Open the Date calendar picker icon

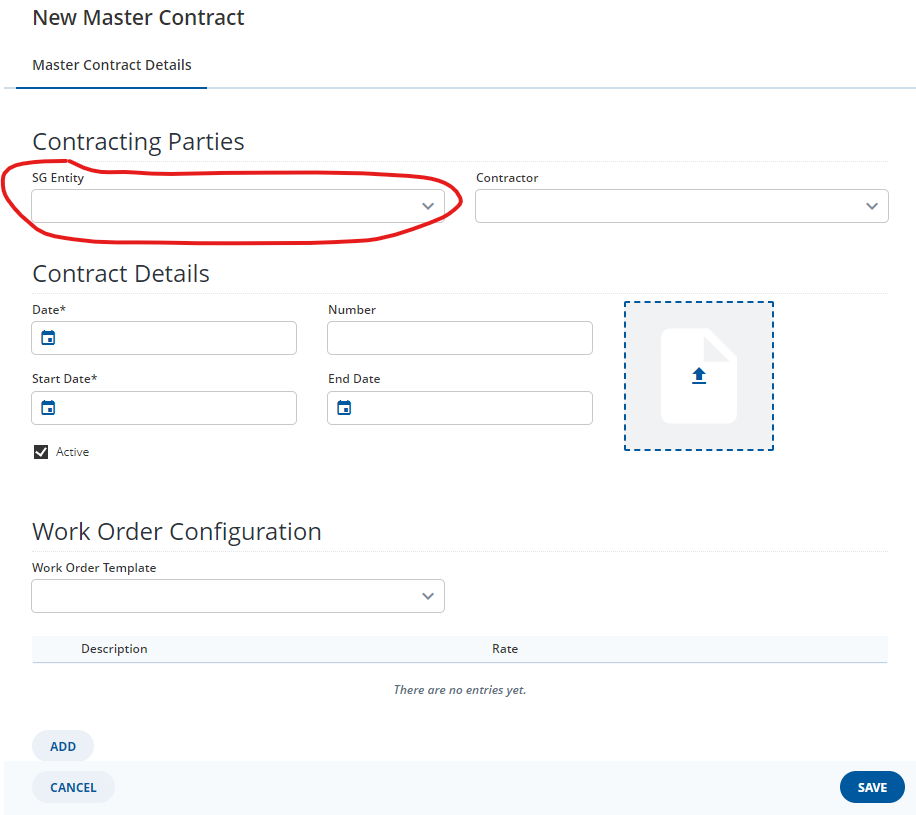[48, 338]
